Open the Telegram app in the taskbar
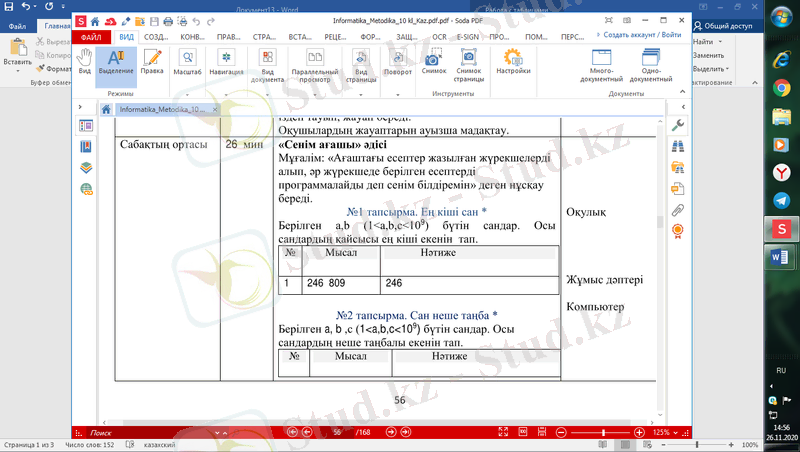800x452 pixels. click(780, 201)
